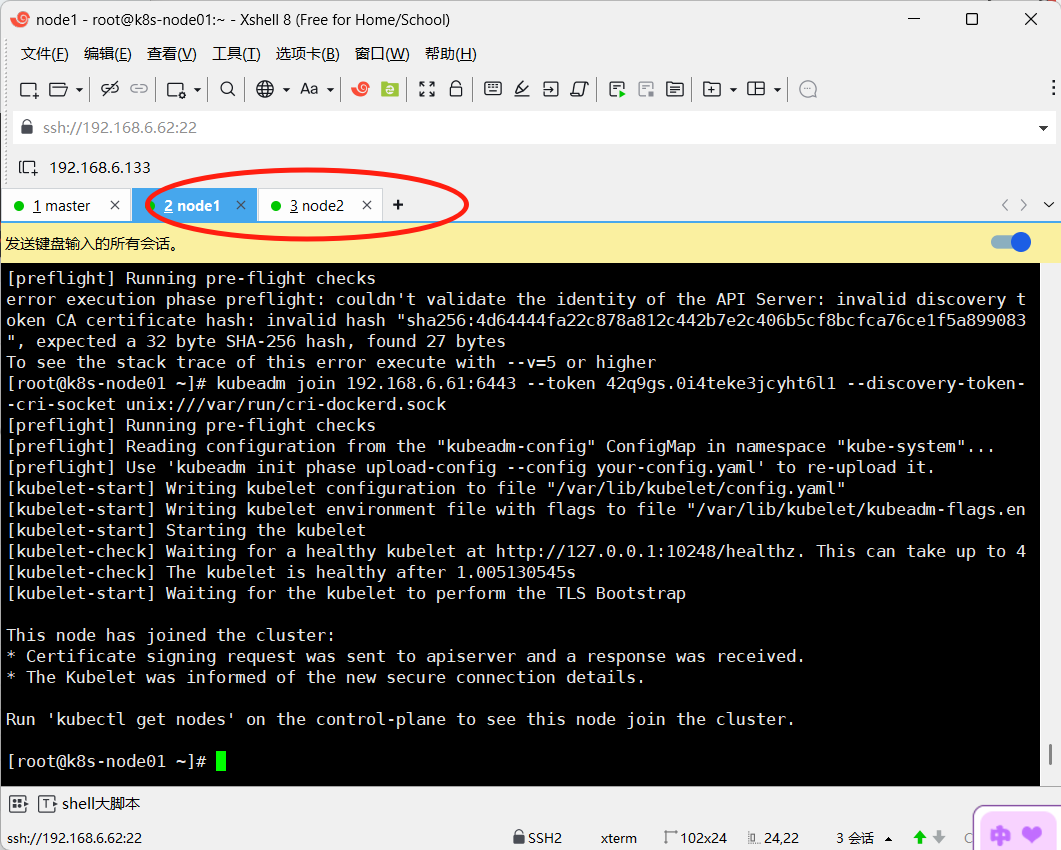Image resolution: width=1061 pixels, height=850 pixels.
Task: Click the Stop Script greyed icon
Action: click(x=646, y=89)
